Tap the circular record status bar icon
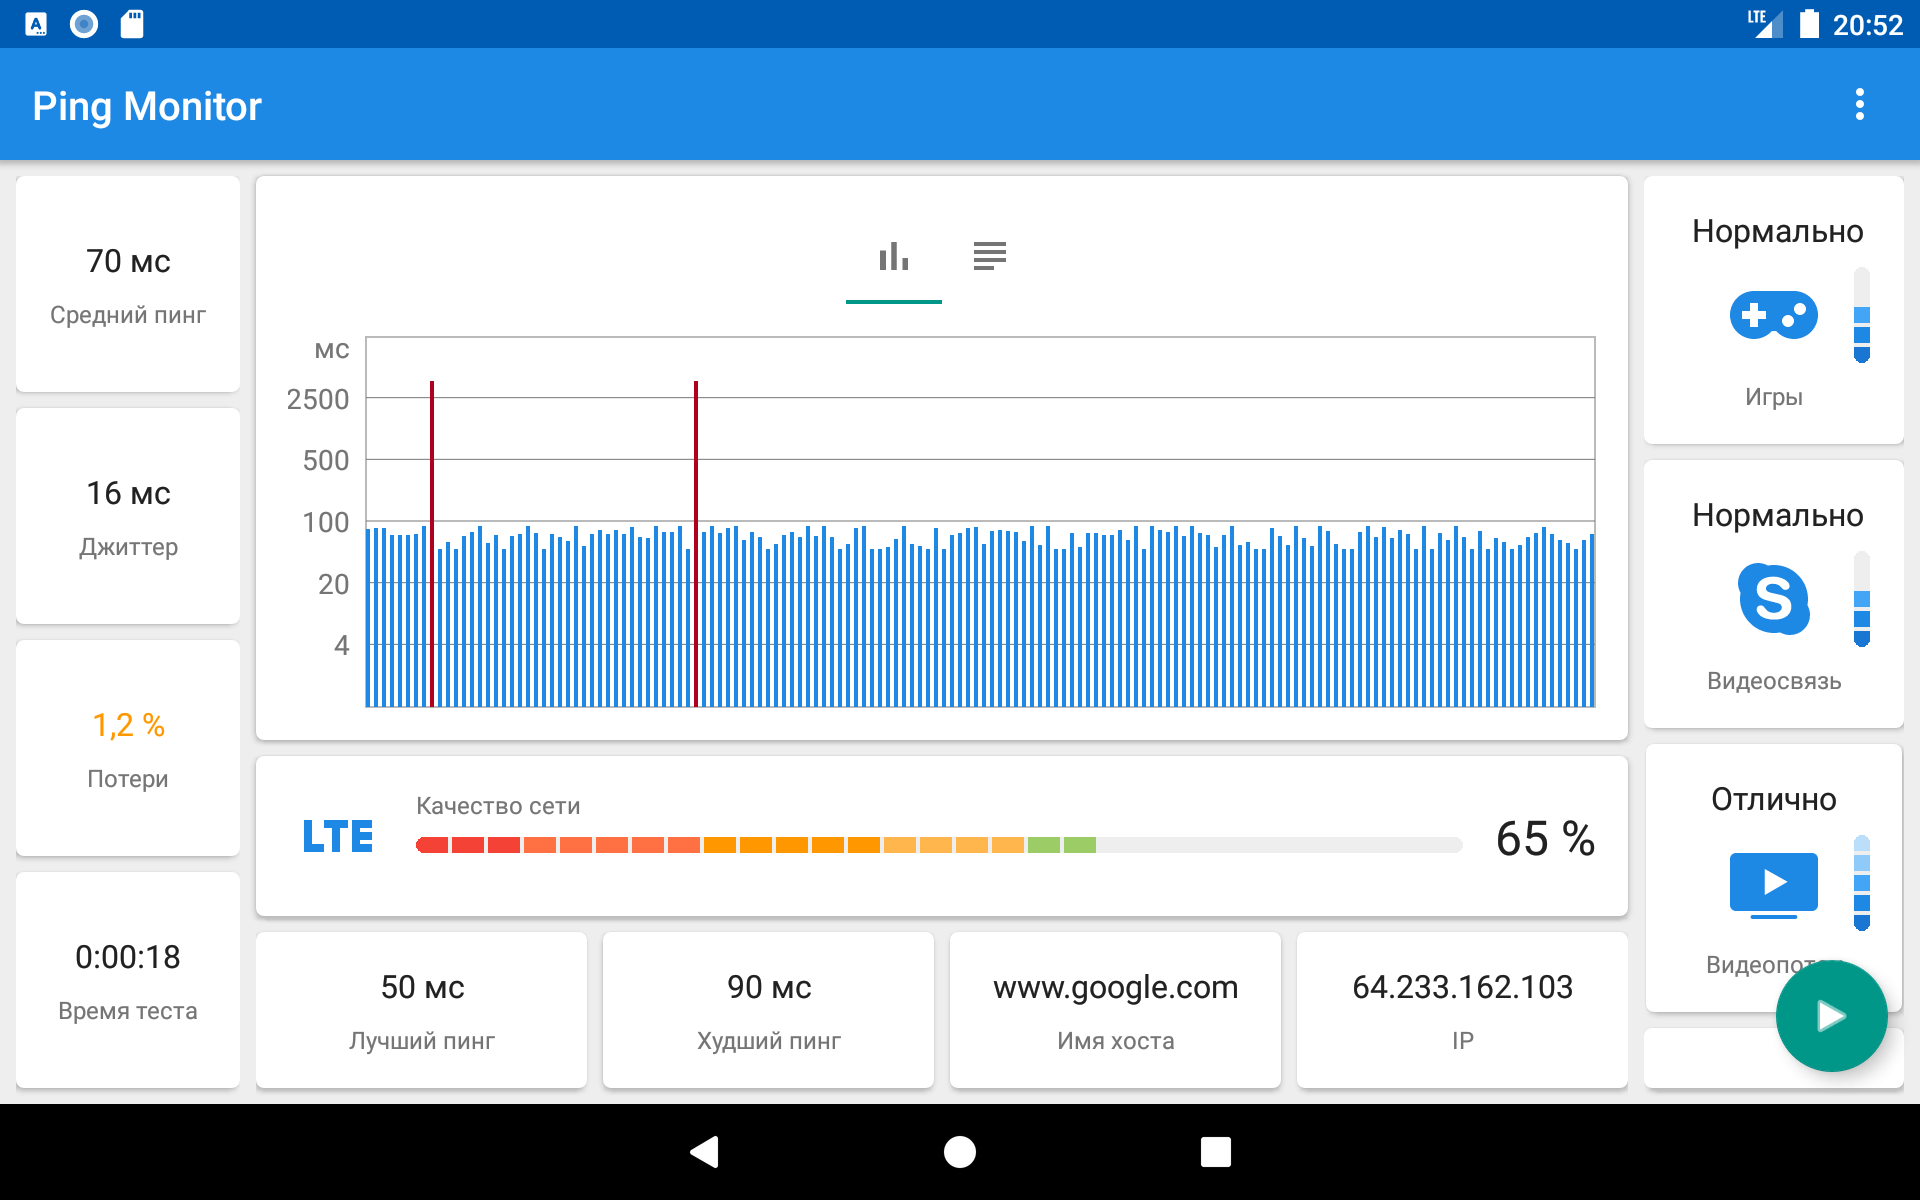1920x1200 pixels. [x=84, y=24]
